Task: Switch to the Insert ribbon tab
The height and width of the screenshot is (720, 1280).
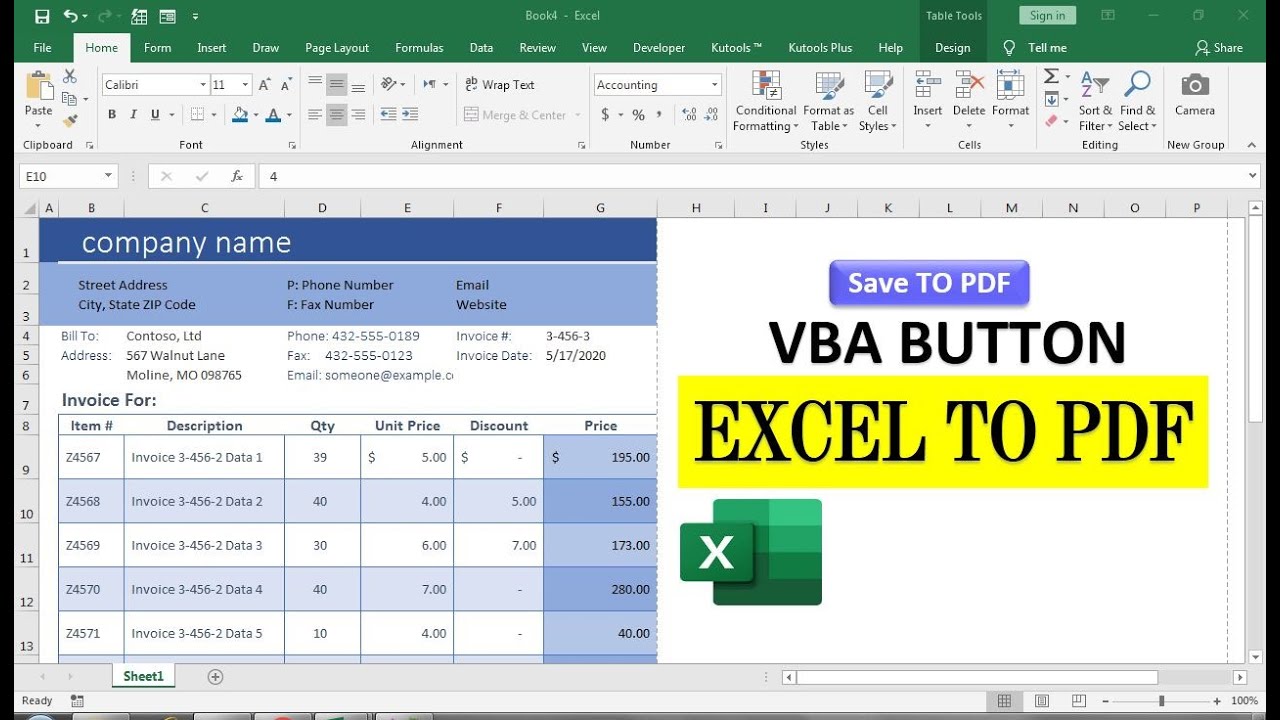Action: (211, 48)
